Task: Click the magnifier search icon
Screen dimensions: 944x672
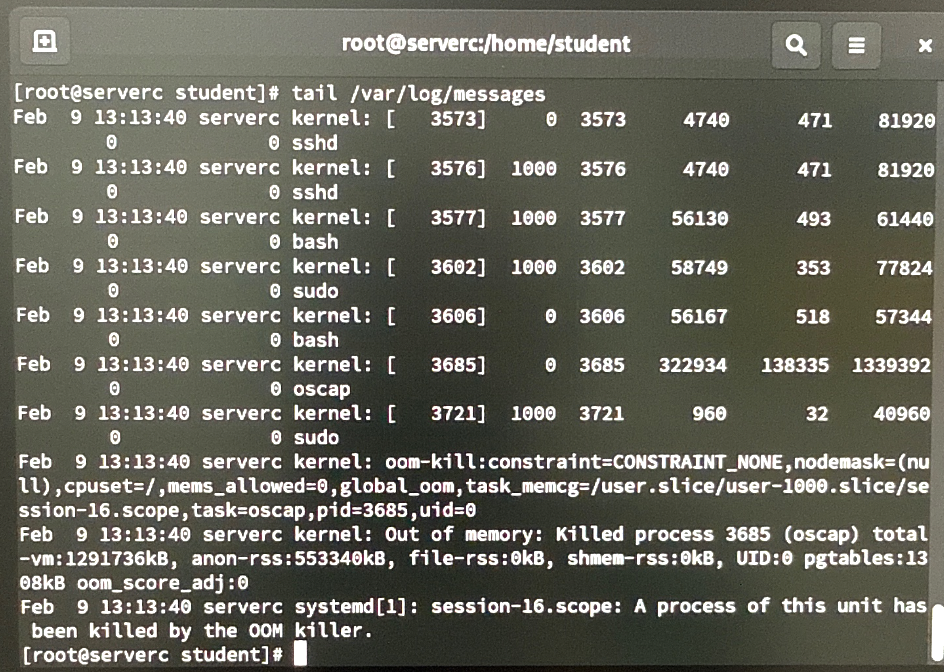Action: [x=796, y=45]
